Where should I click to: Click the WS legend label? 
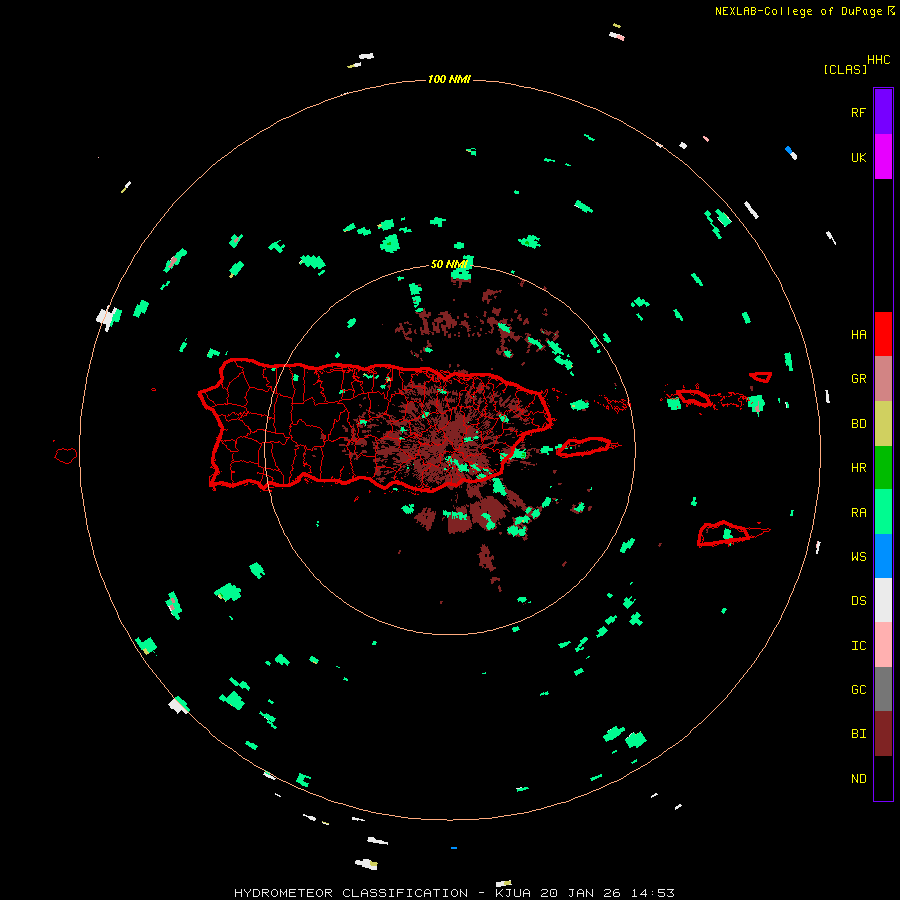858,556
